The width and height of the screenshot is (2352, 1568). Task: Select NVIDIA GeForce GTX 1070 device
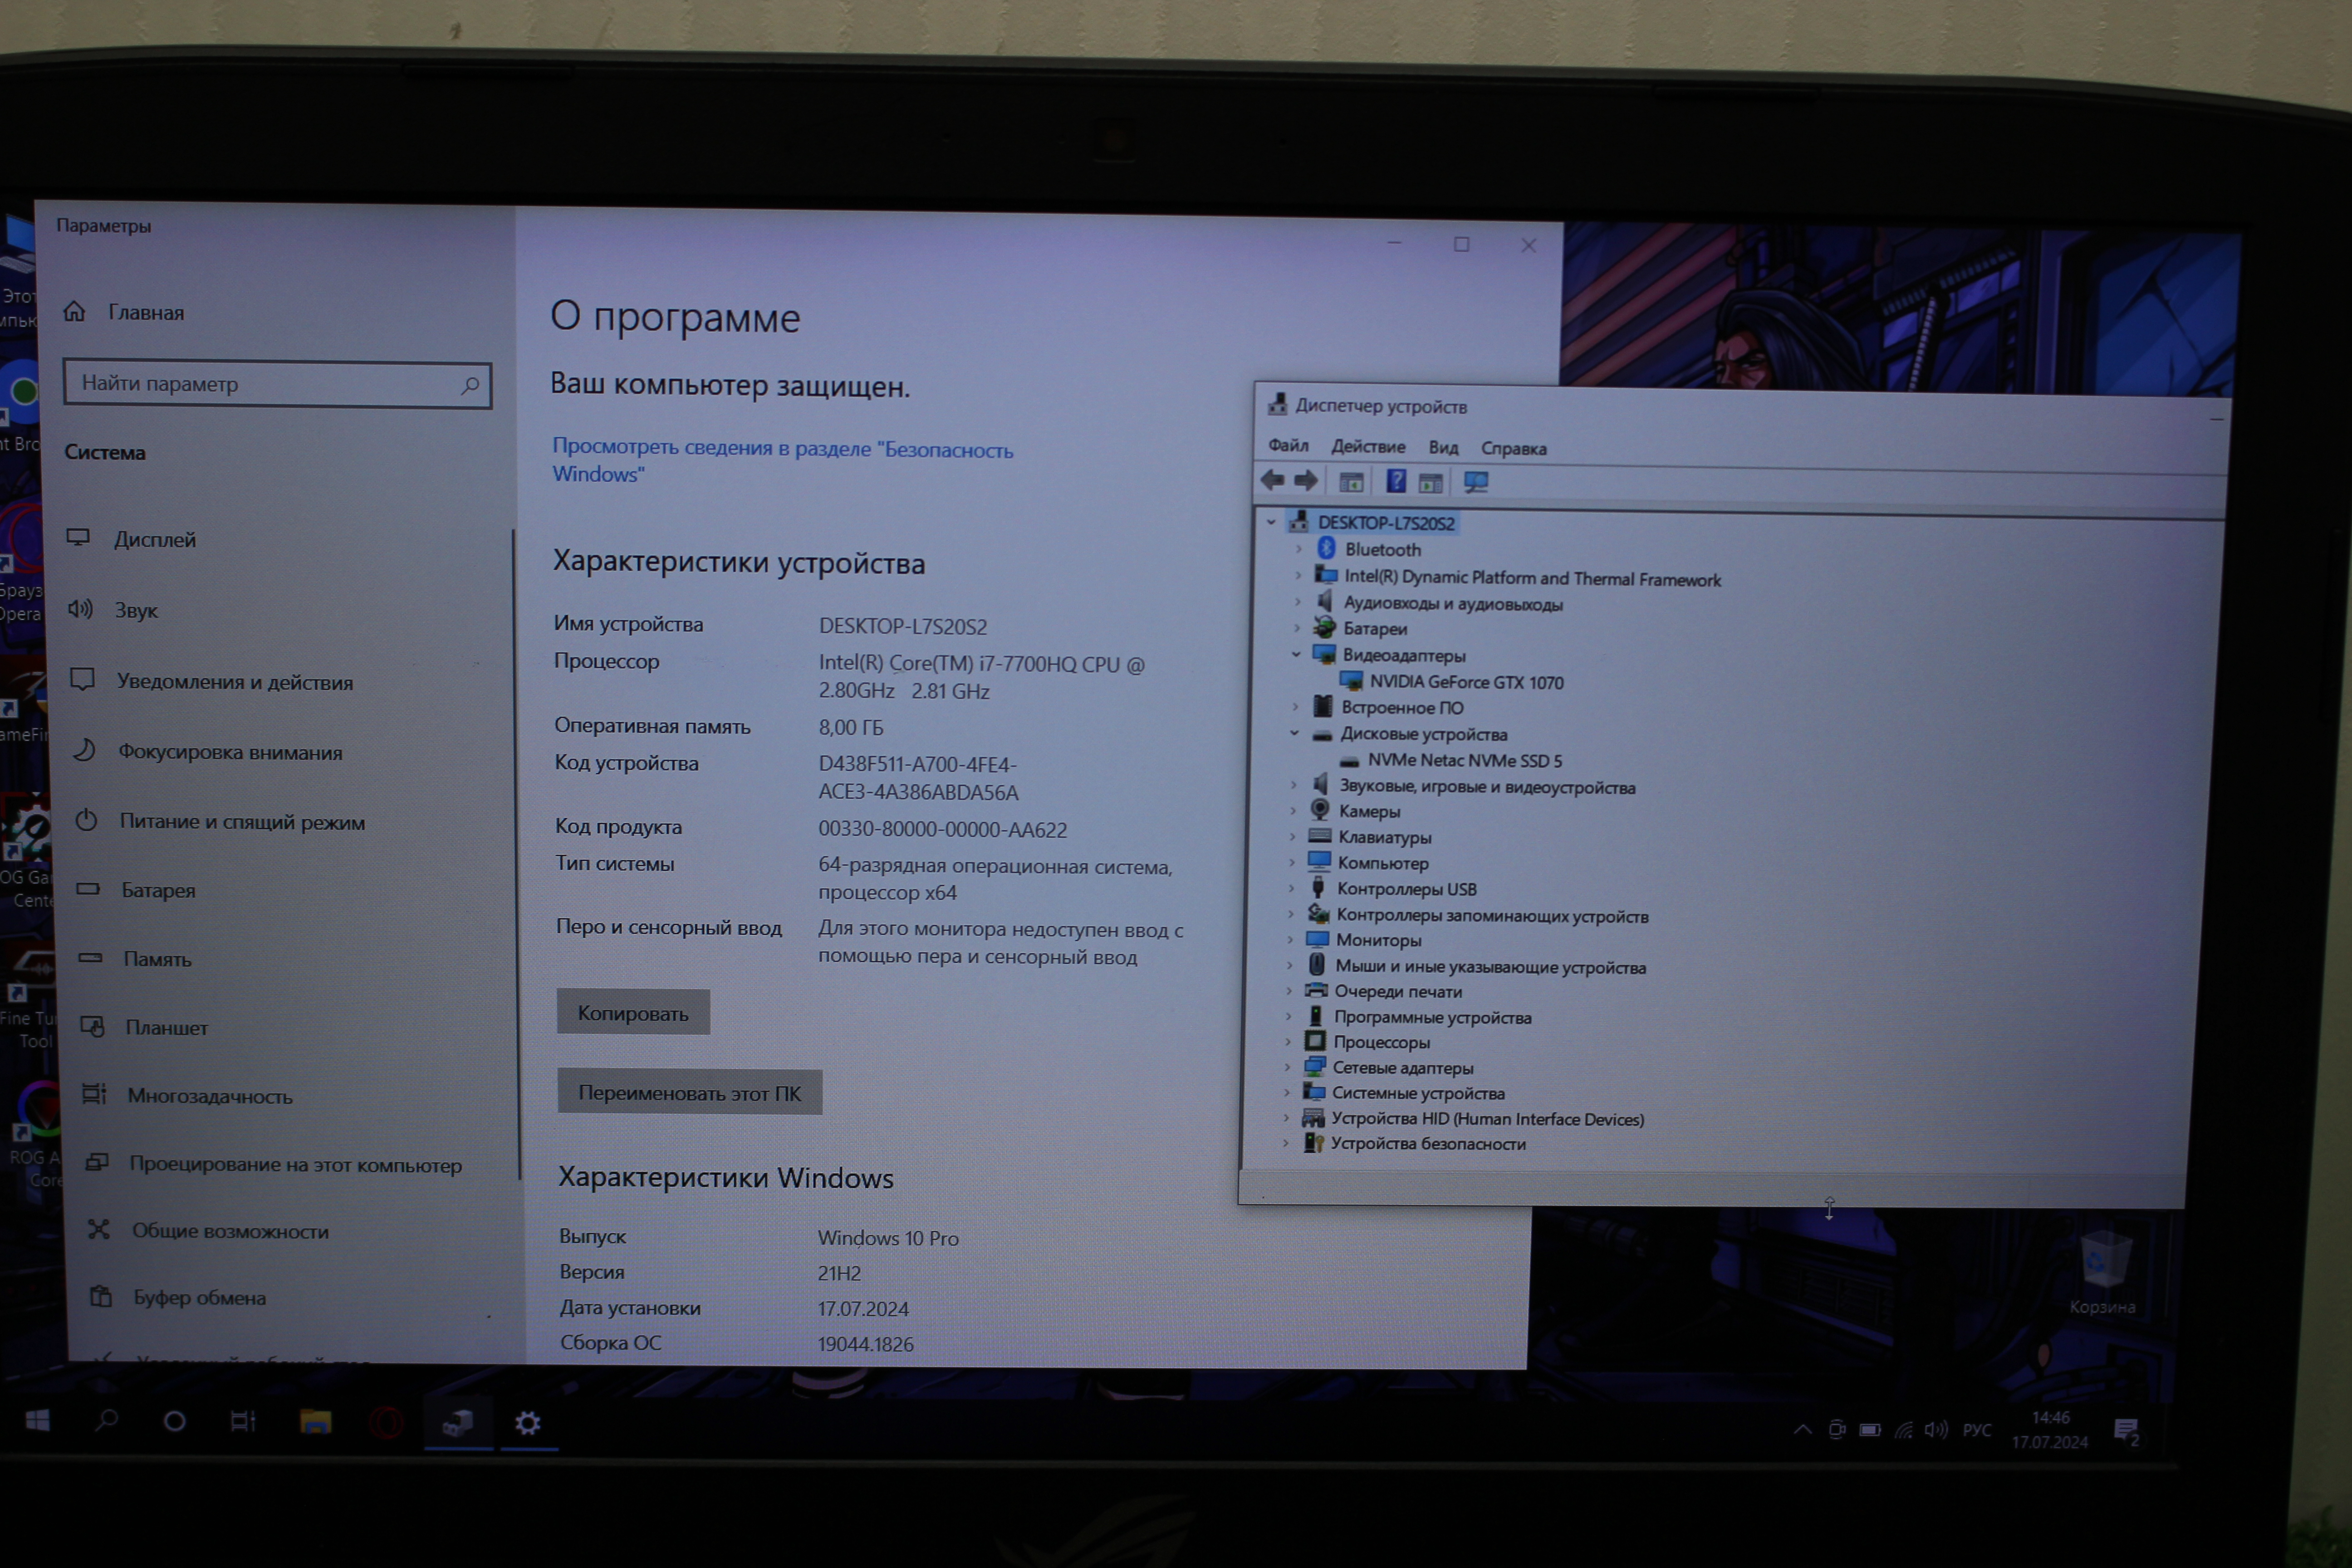tap(1466, 682)
